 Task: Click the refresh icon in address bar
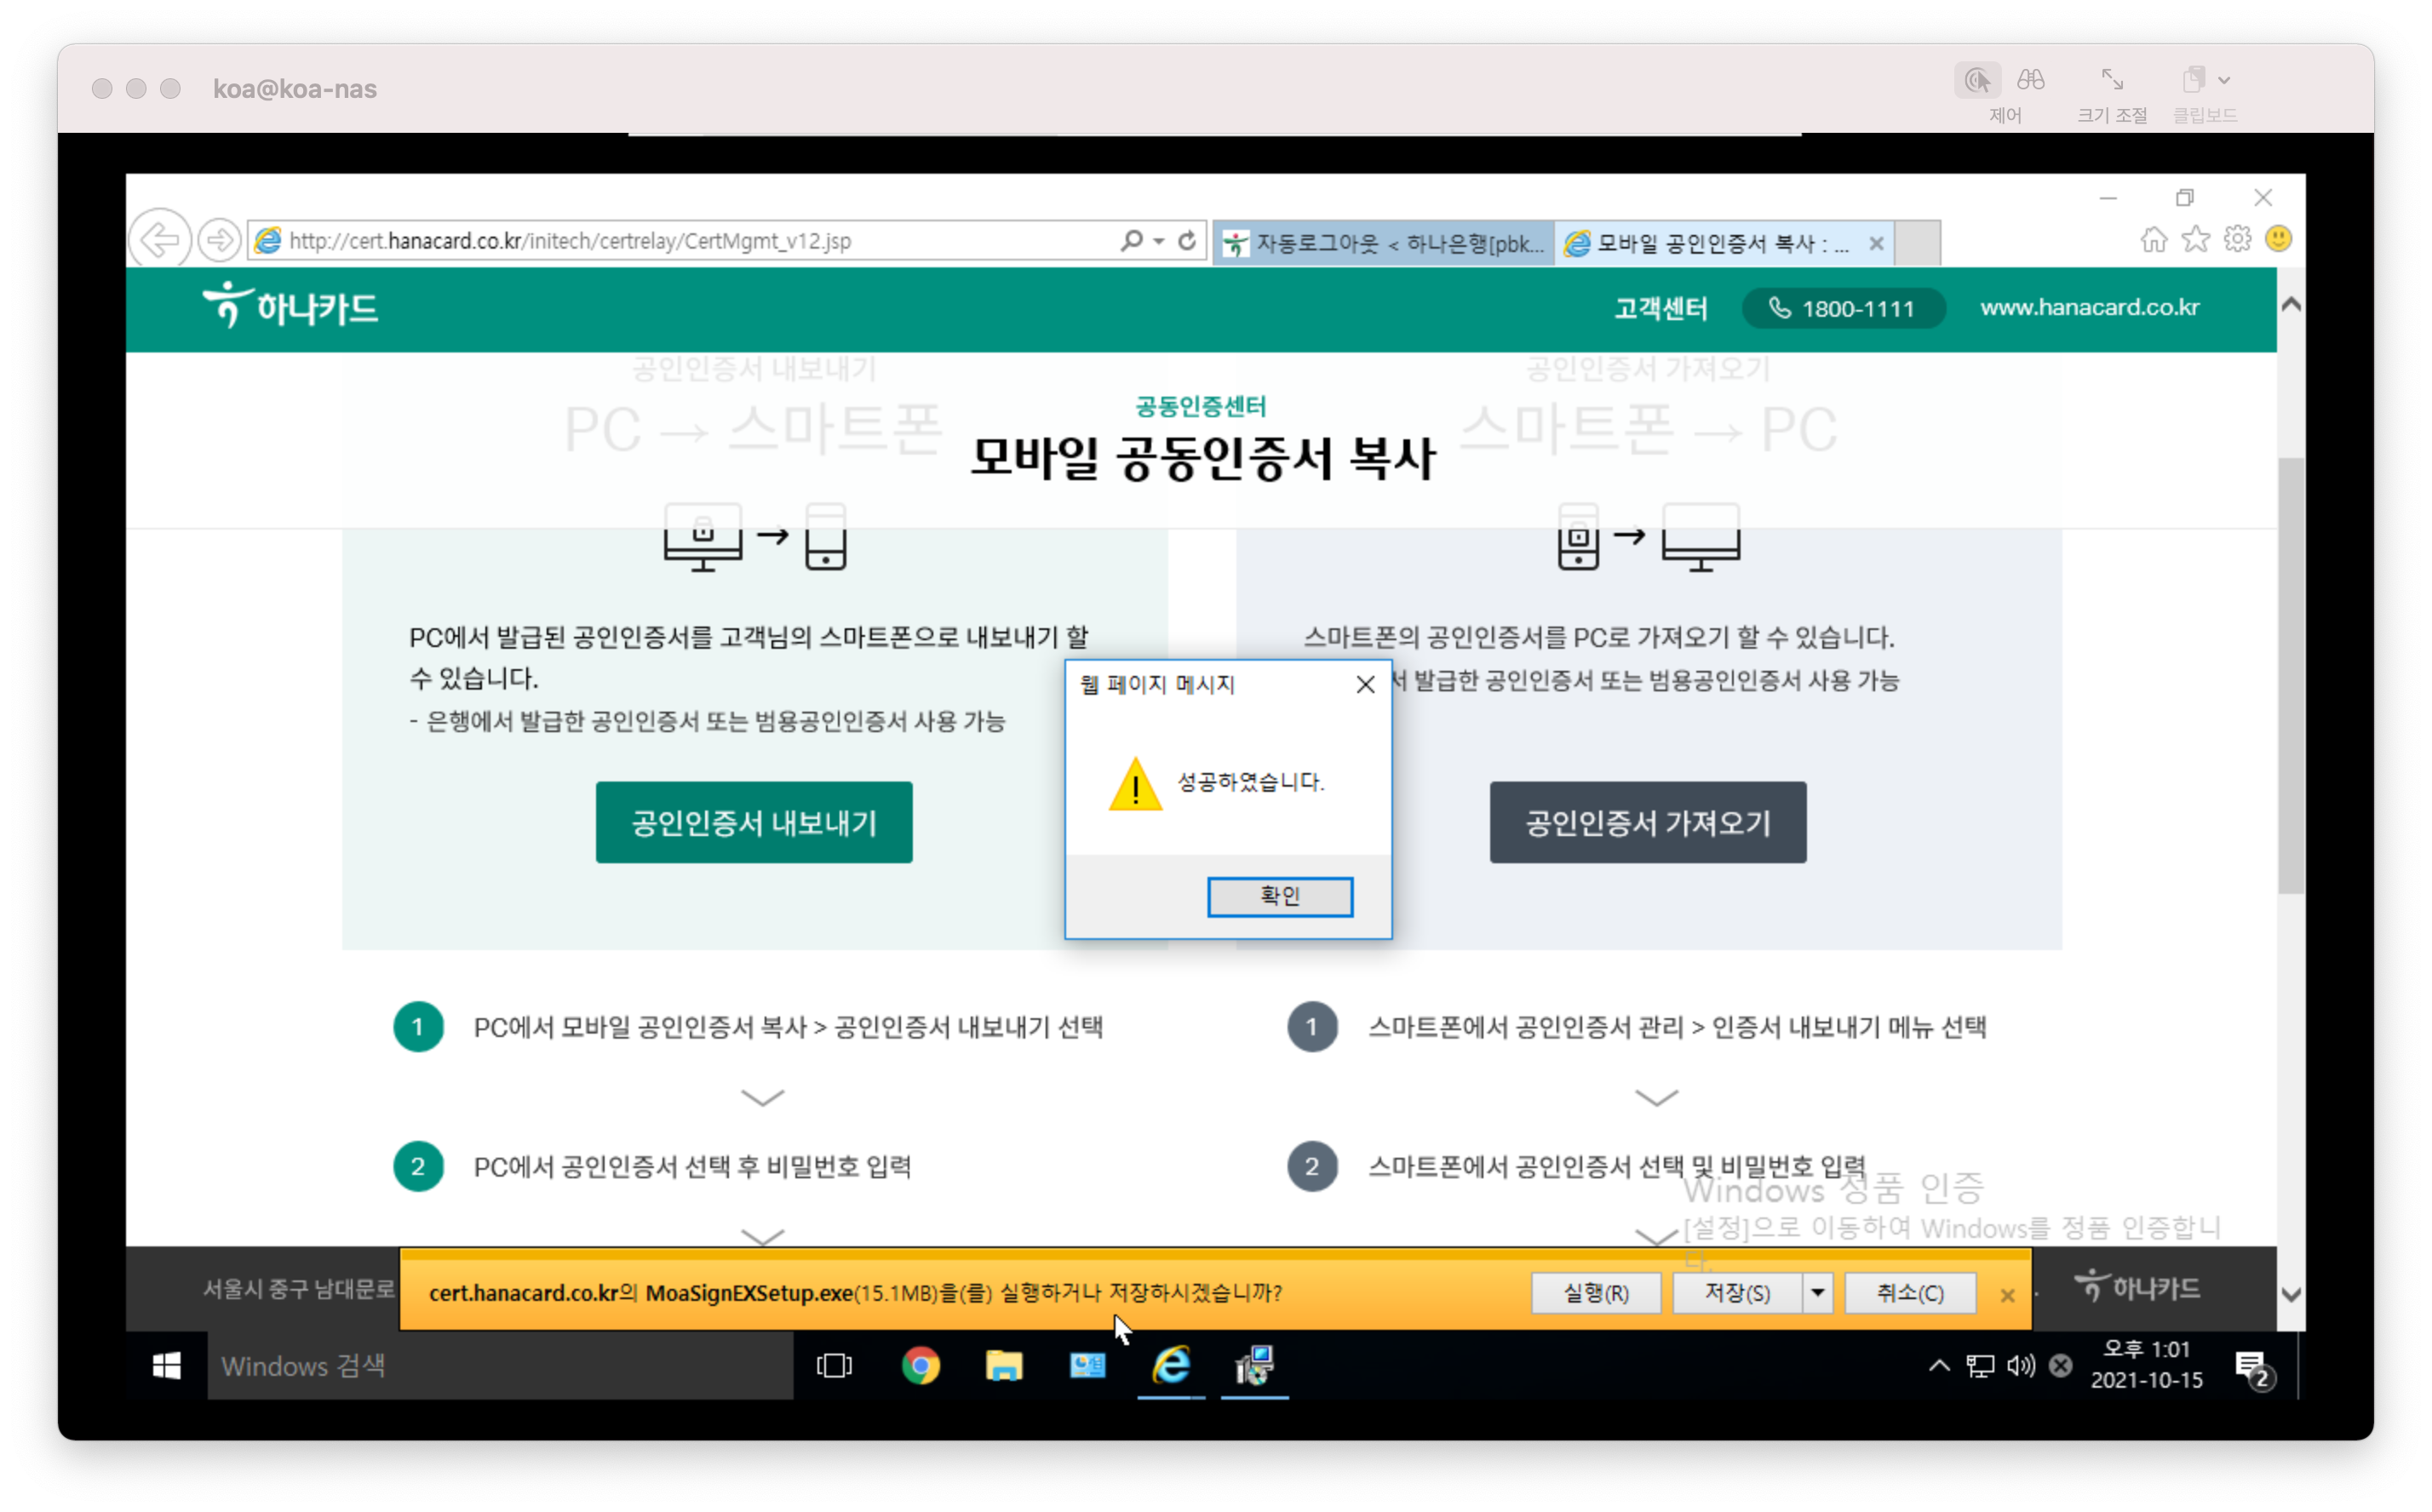click(x=1187, y=241)
